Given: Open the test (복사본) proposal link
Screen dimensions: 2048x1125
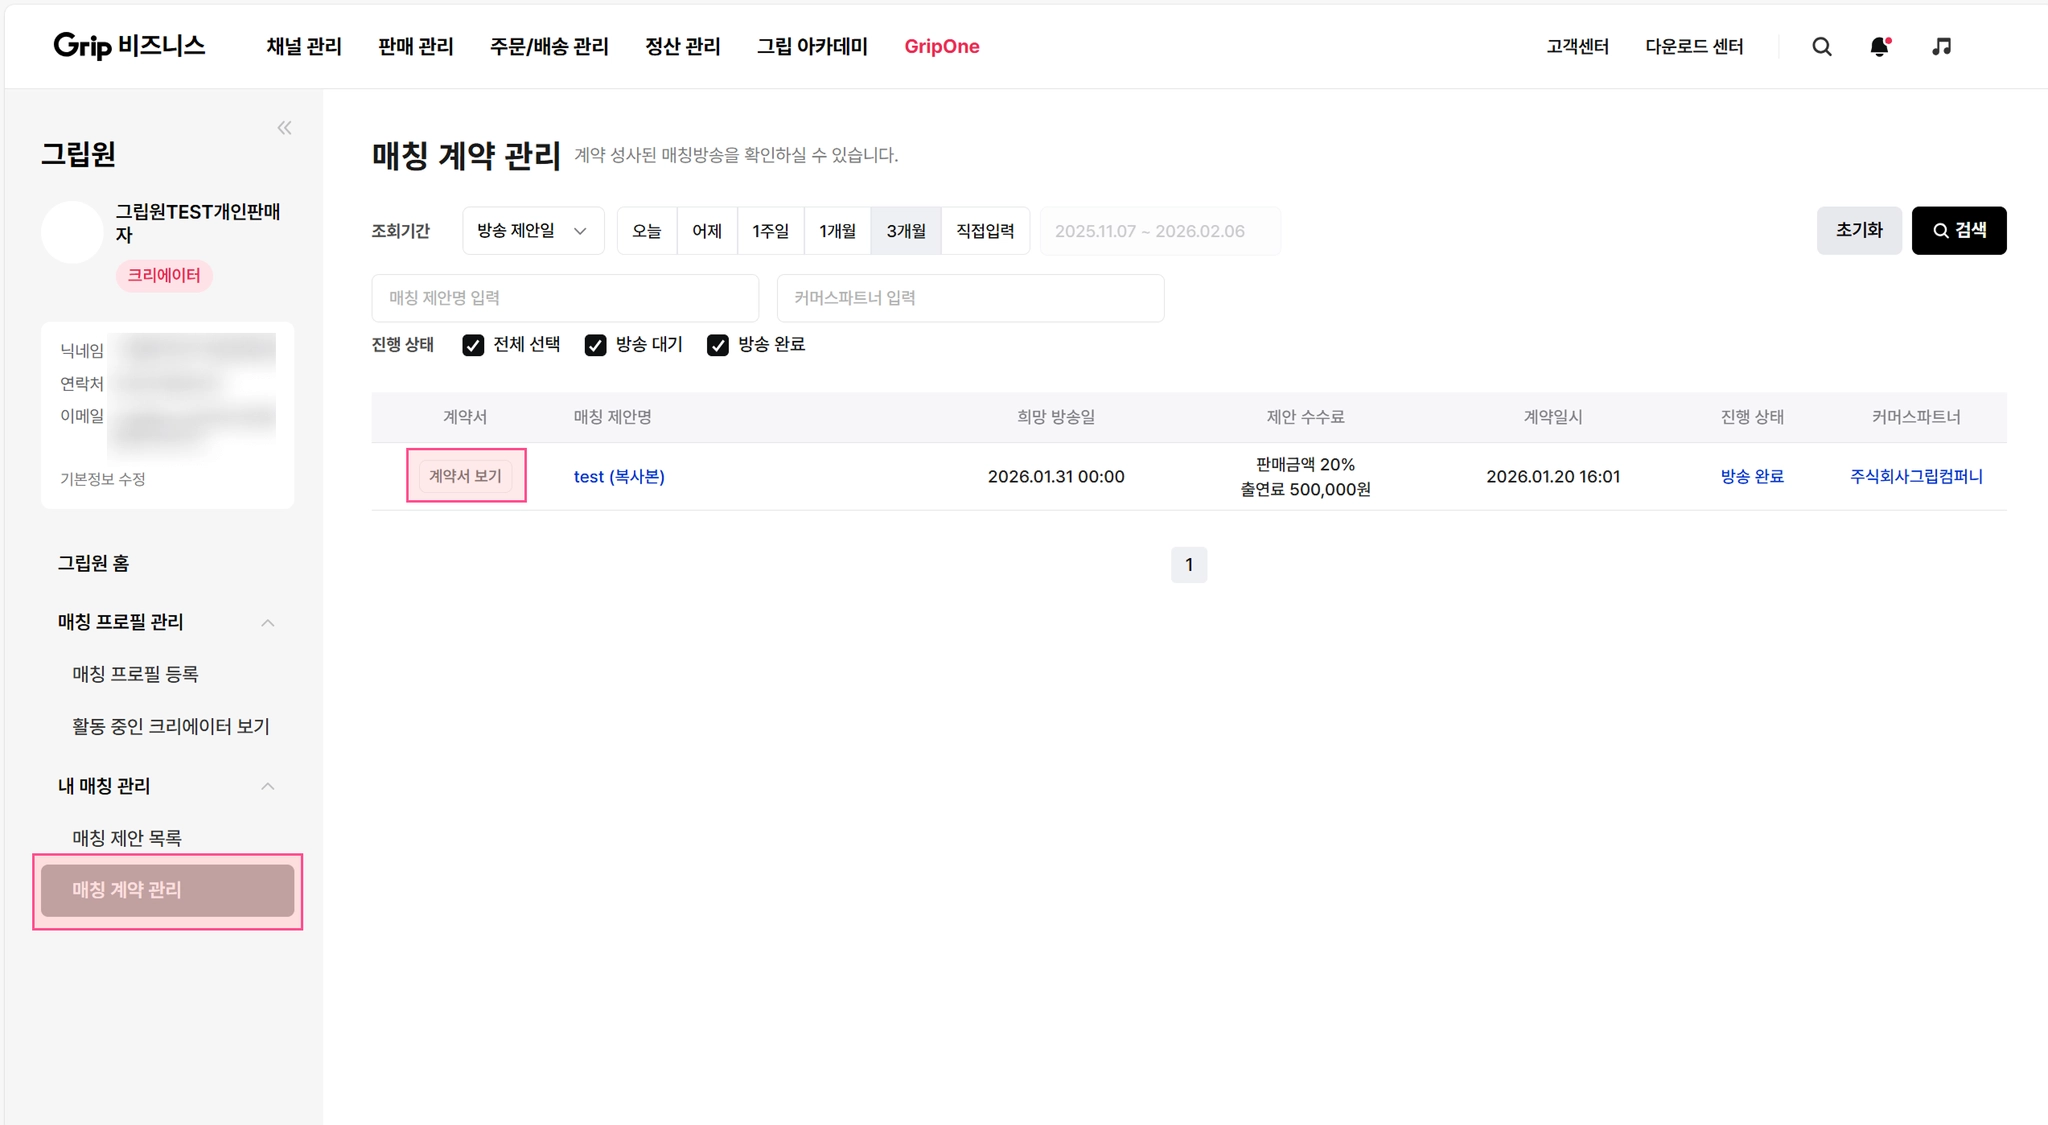Looking at the screenshot, I should pyautogui.click(x=618, y=477).
